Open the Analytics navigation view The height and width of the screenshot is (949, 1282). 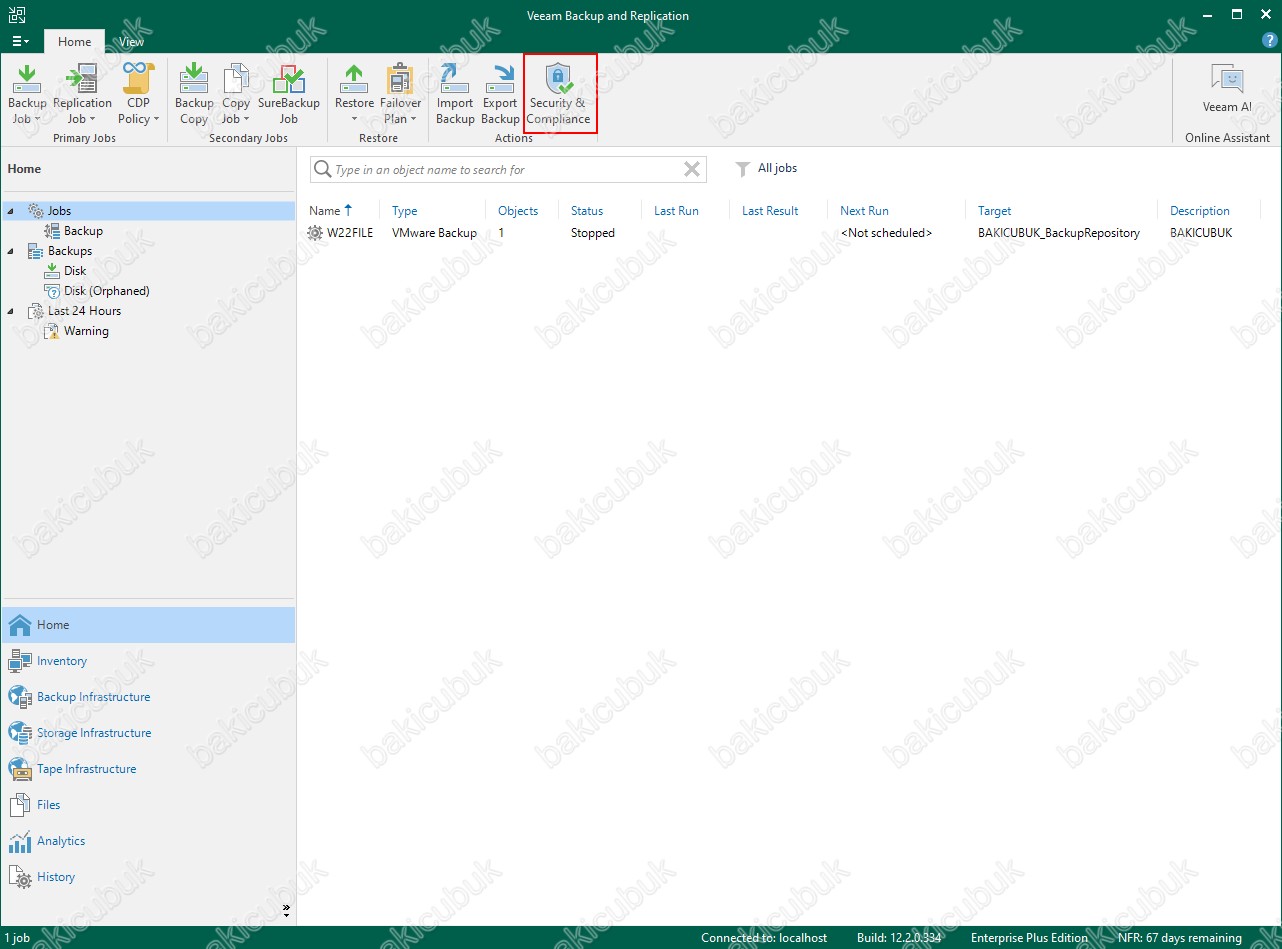(148, 841)
